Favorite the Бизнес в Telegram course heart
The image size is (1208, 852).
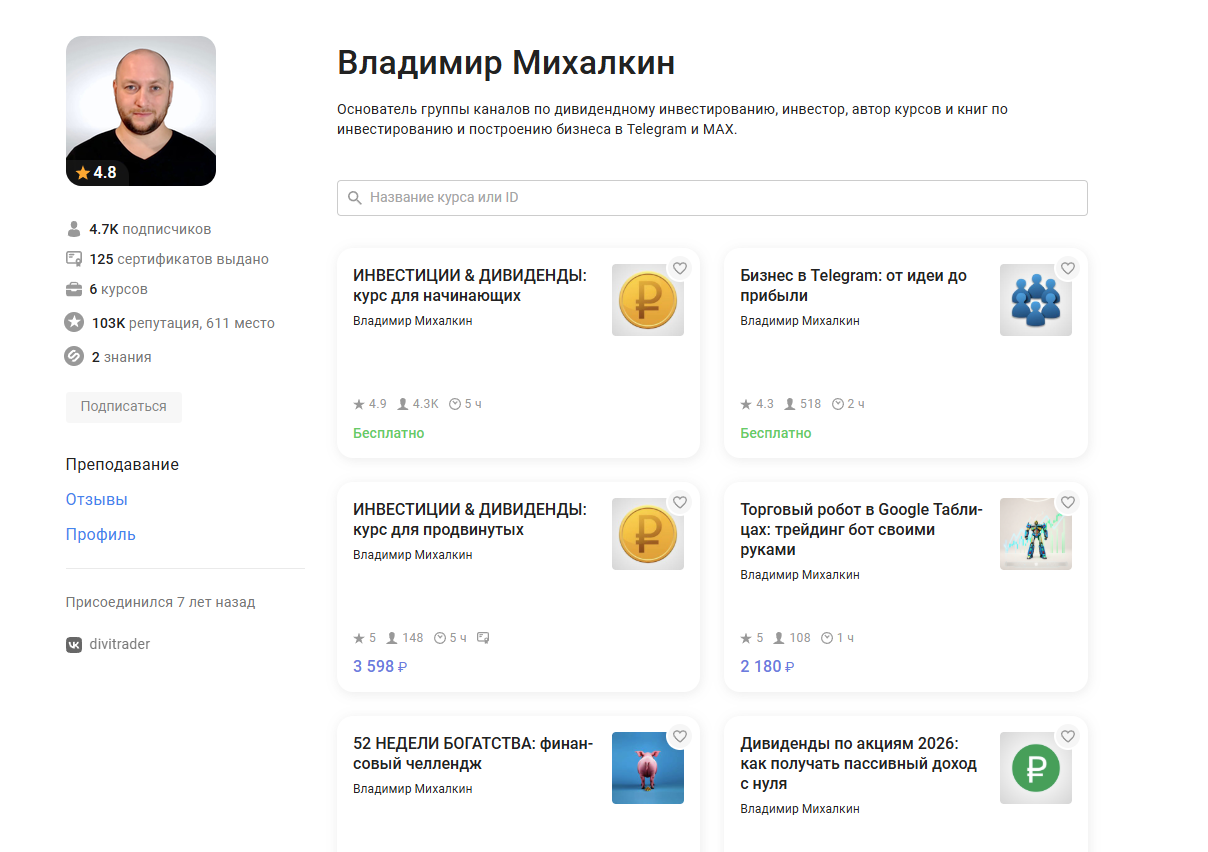(1068, 268)
